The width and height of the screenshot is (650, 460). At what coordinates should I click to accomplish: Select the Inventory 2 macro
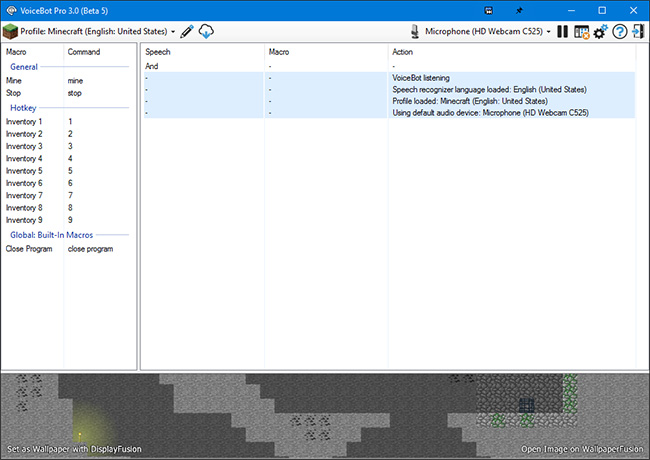click(68, 134)
